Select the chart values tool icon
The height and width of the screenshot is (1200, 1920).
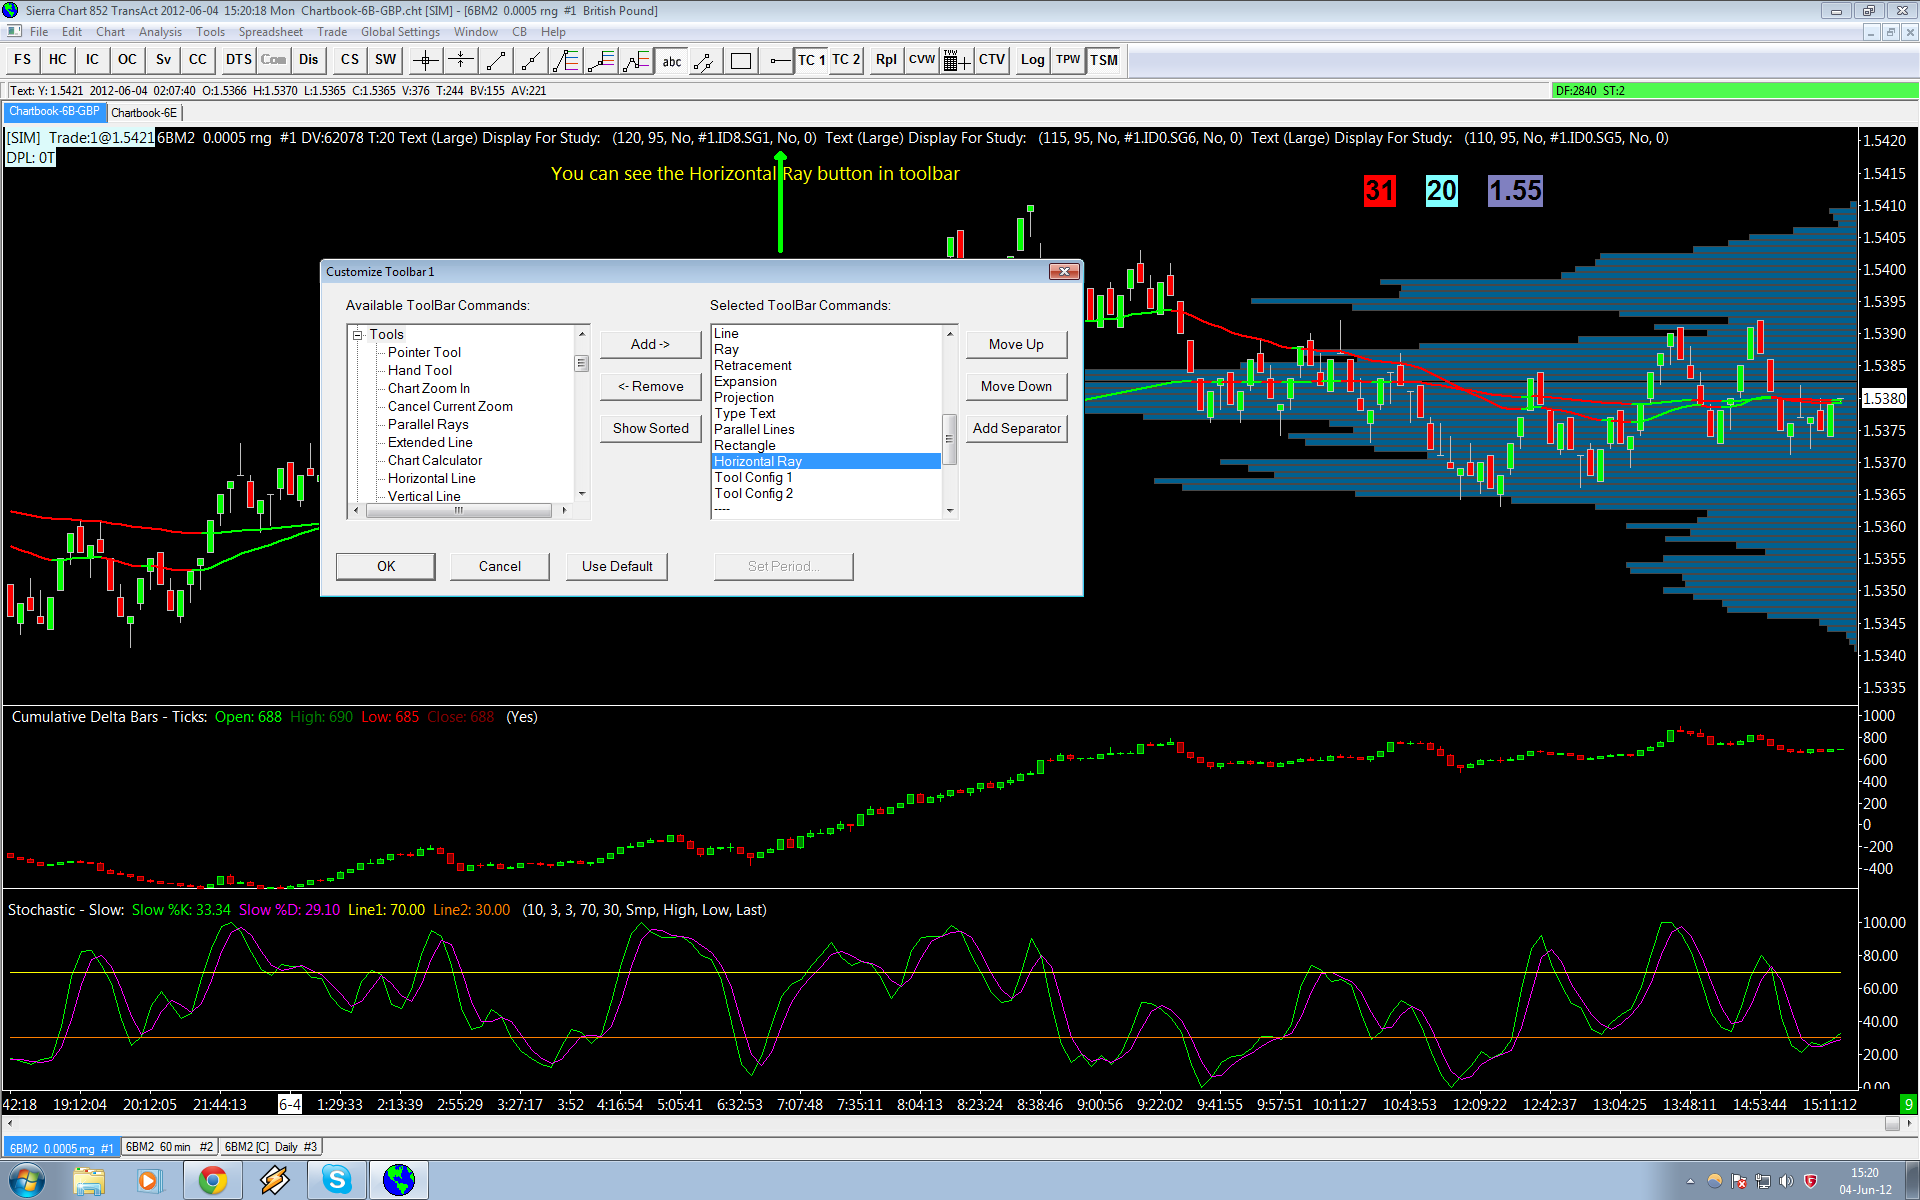pos(461,60)
